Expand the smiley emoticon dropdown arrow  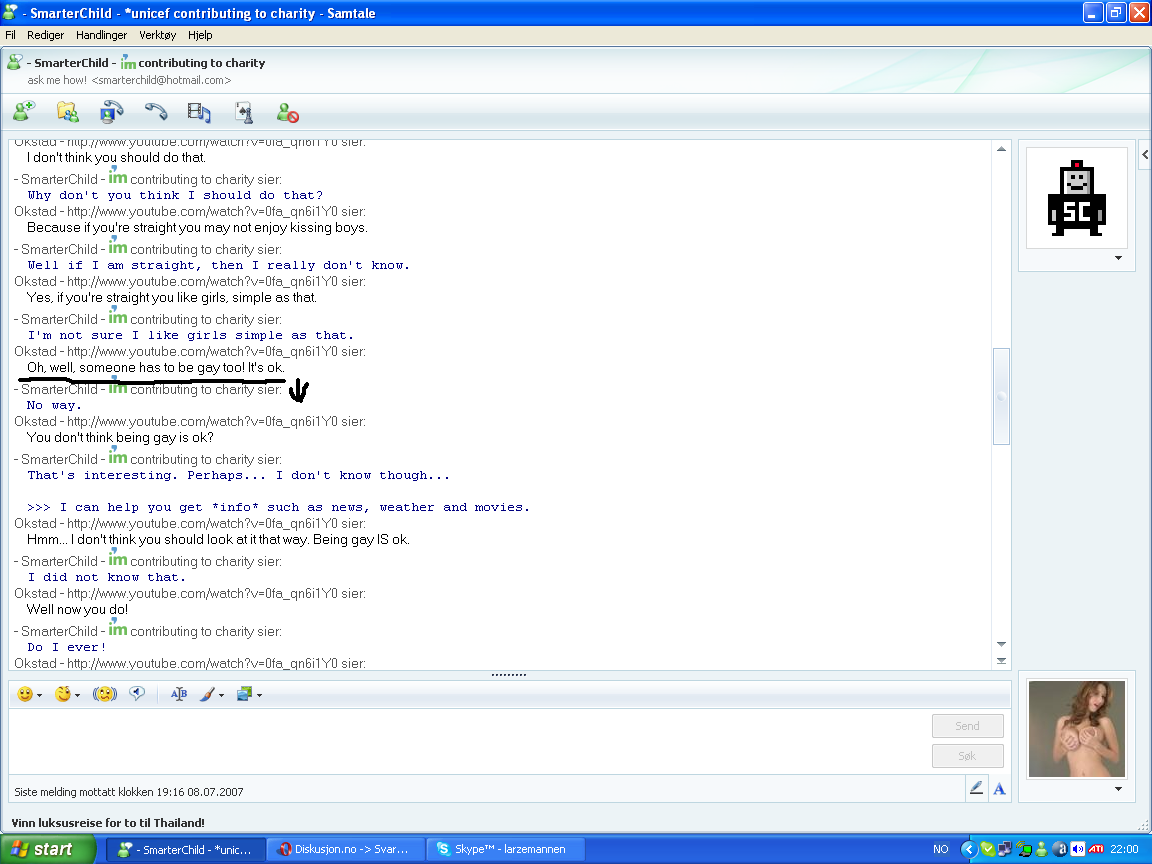[40, 695]
